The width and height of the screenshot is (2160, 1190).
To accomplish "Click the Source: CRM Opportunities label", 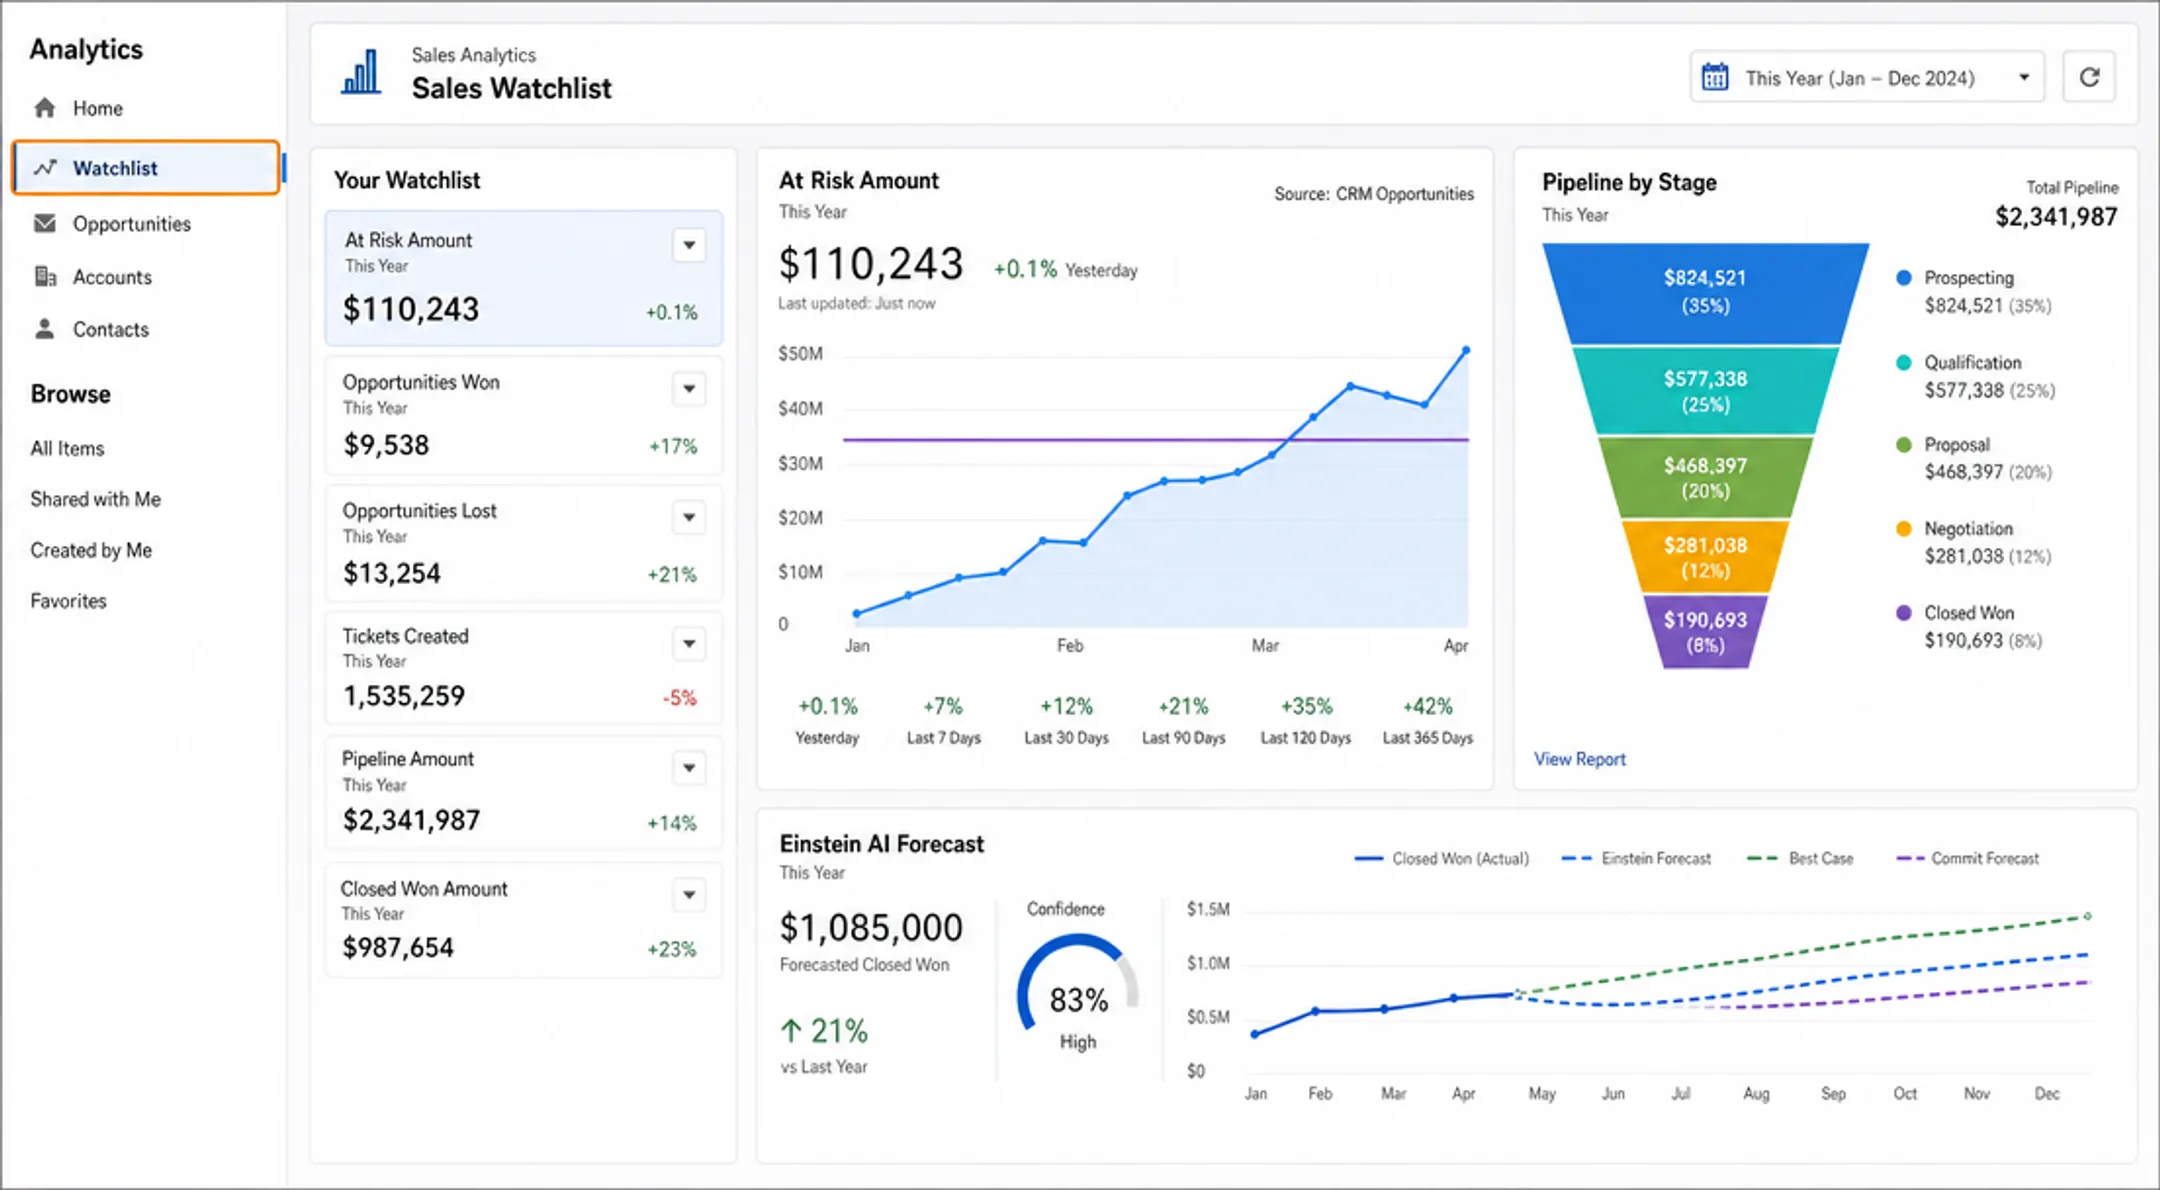I will pos(1373,194).
